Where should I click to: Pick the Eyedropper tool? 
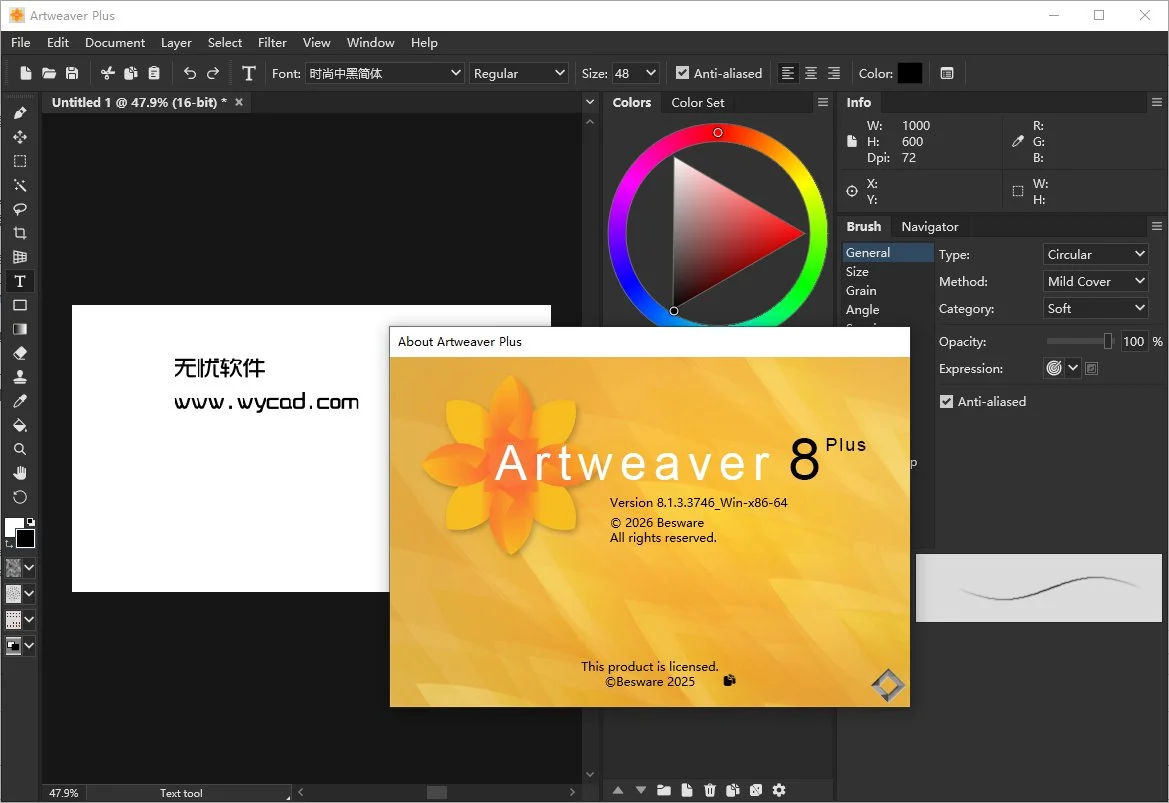19,401
